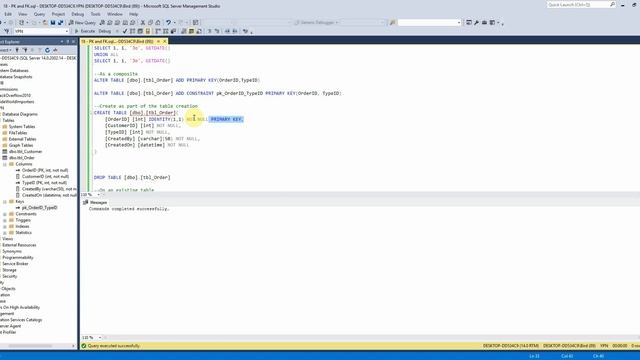640x360 pixels.
Task: Open the Query menu
Action: [x=40, y=14]
